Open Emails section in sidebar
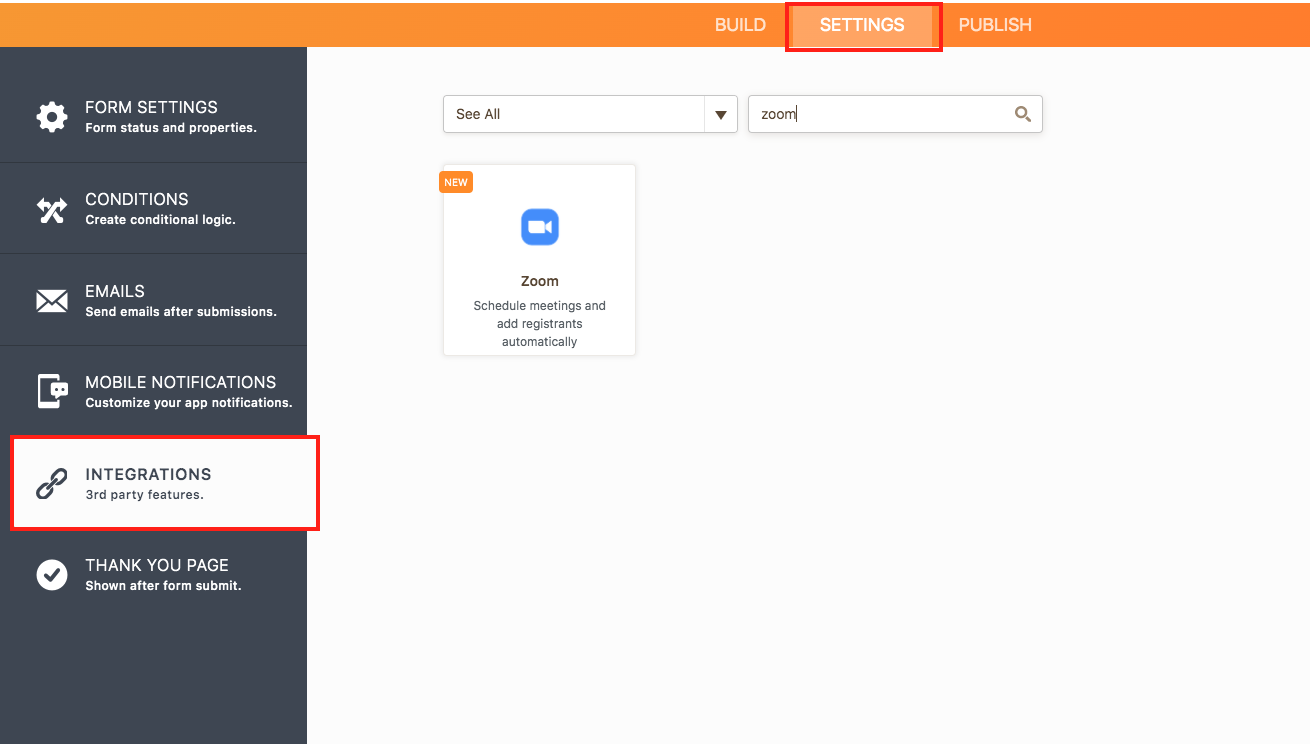This screenshot has width=1310, height=744. [x=153, y=301]
